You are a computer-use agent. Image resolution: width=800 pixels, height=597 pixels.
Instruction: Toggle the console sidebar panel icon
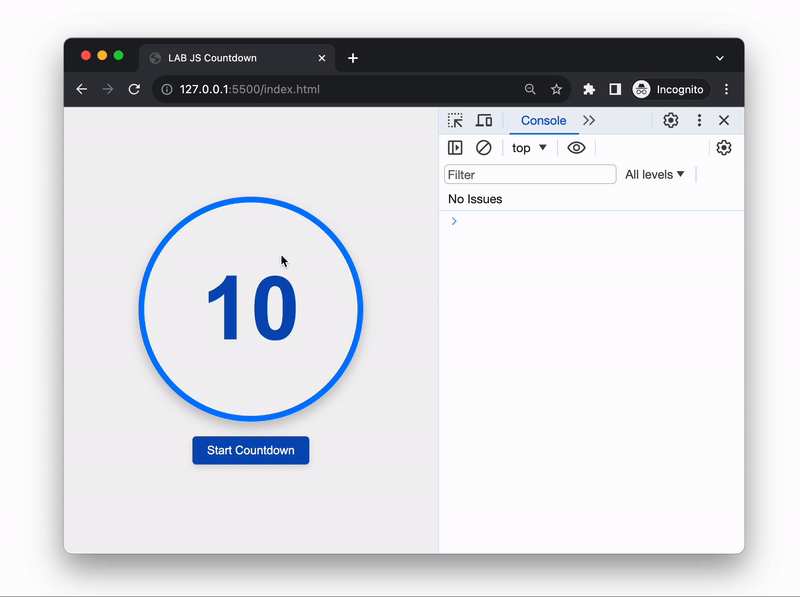[455, 148]
